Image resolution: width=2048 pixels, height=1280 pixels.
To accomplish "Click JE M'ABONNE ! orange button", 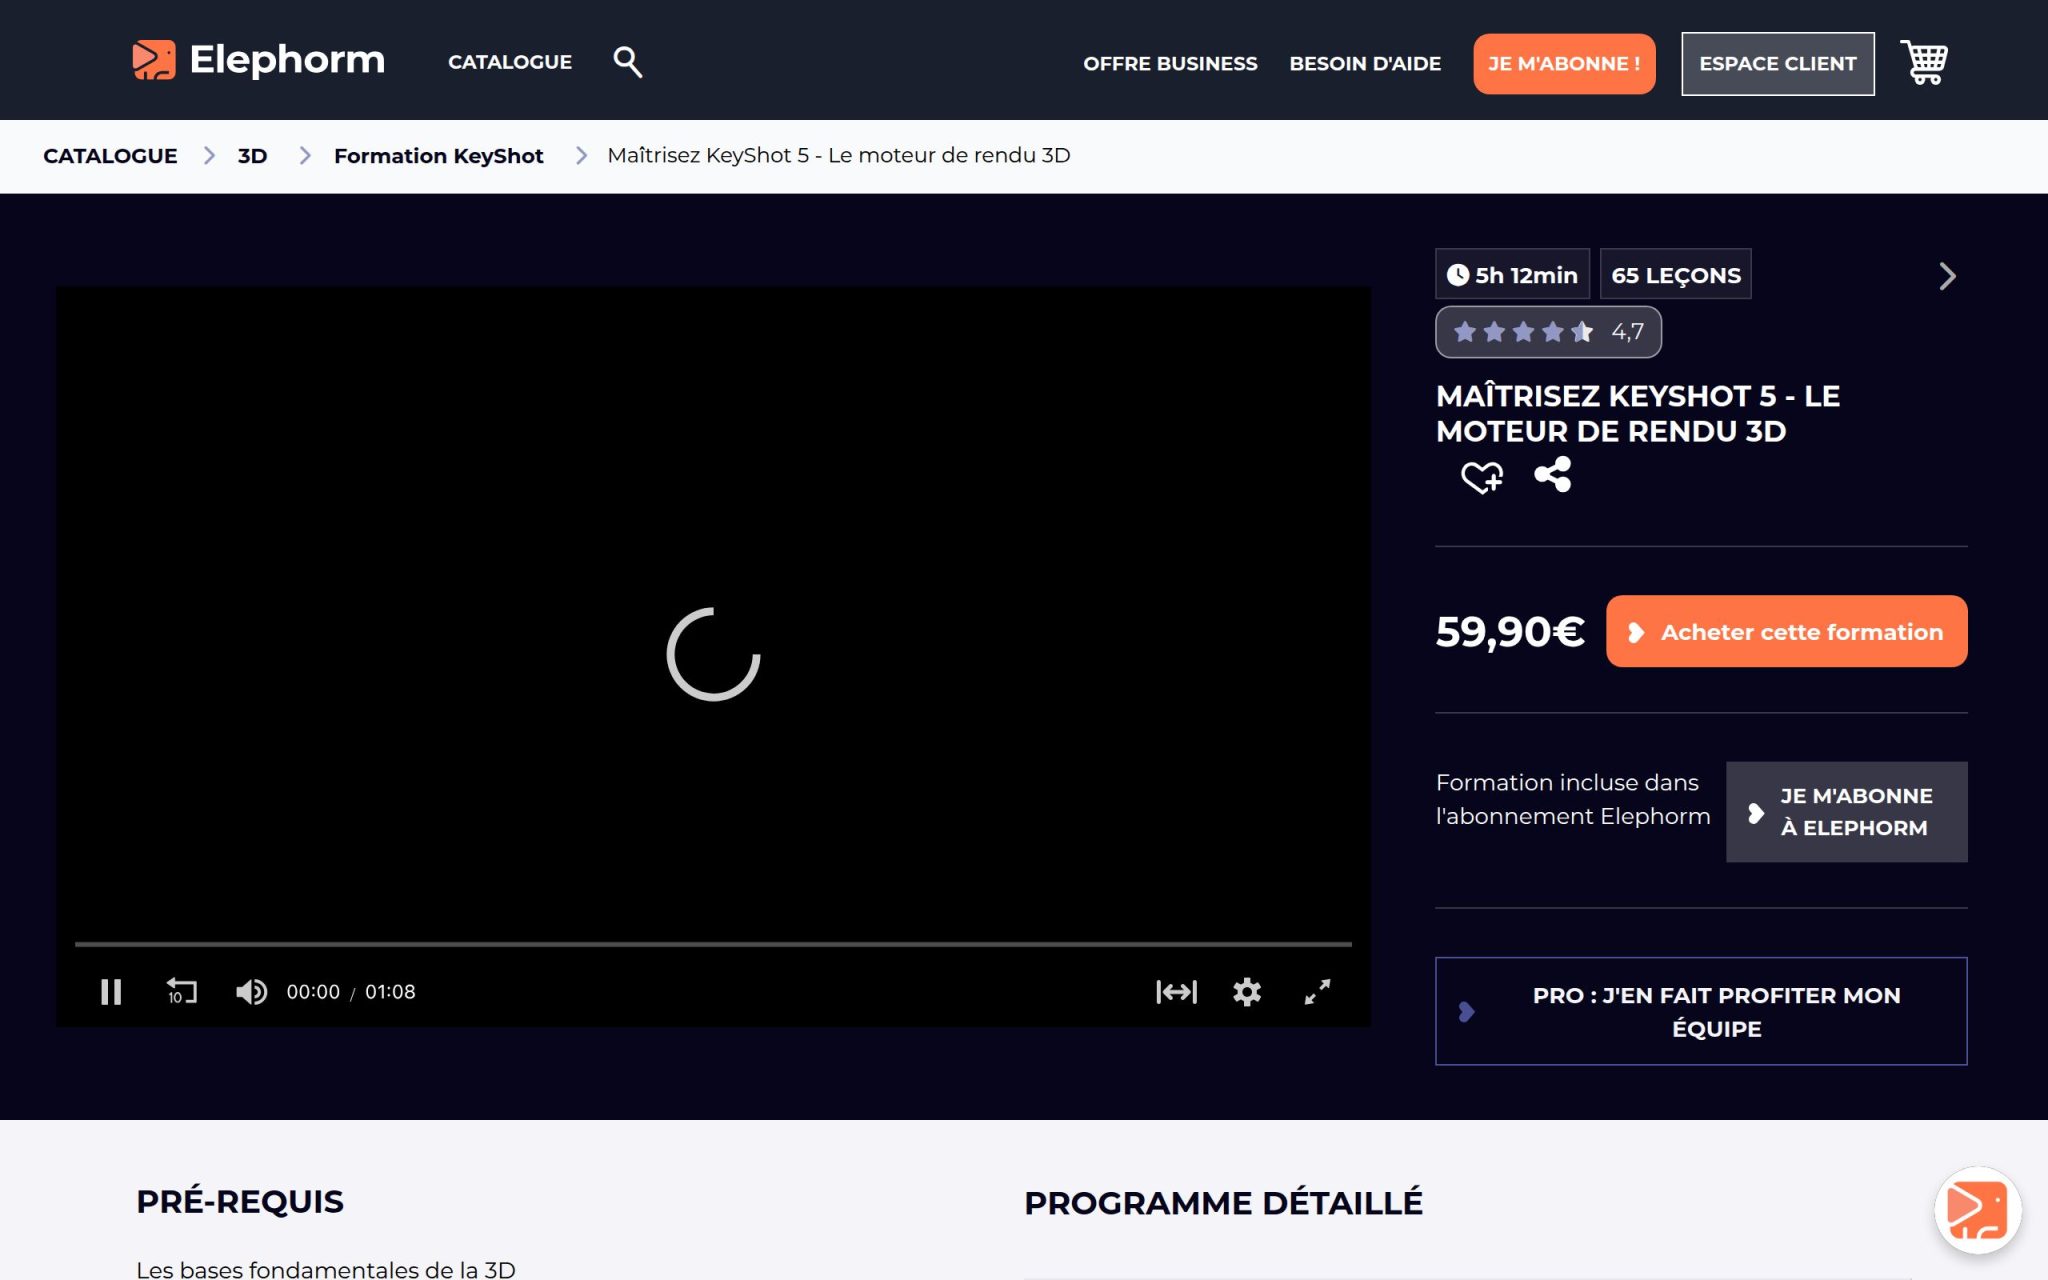I will click(1564, 64).
